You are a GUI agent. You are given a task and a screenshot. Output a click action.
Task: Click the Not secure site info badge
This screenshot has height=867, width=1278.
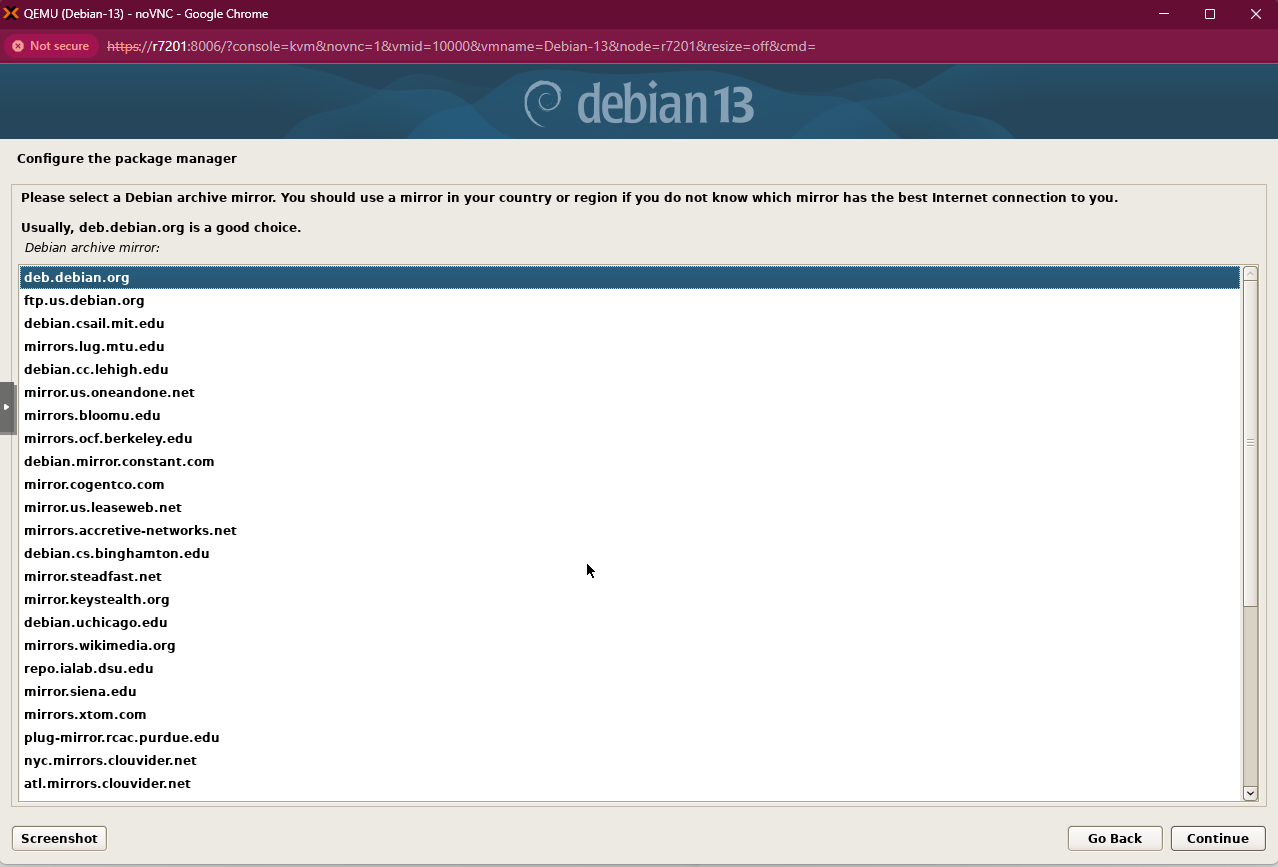click(50, 46)
